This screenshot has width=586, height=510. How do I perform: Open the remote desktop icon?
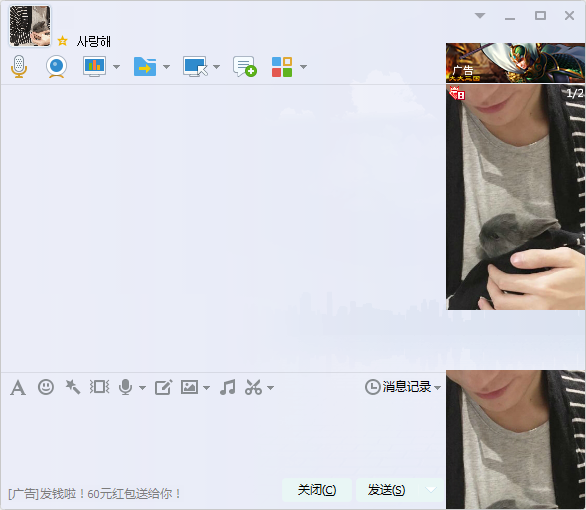195,67
